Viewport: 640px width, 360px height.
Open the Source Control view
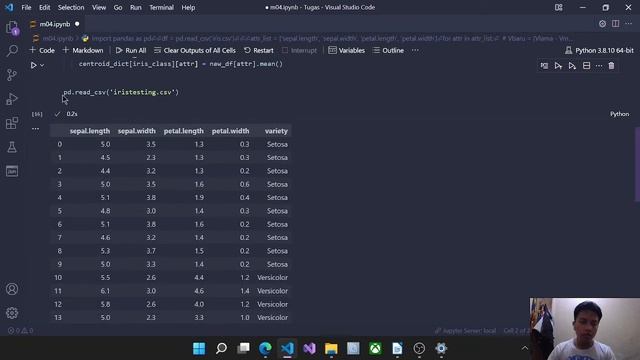(12, 75)
